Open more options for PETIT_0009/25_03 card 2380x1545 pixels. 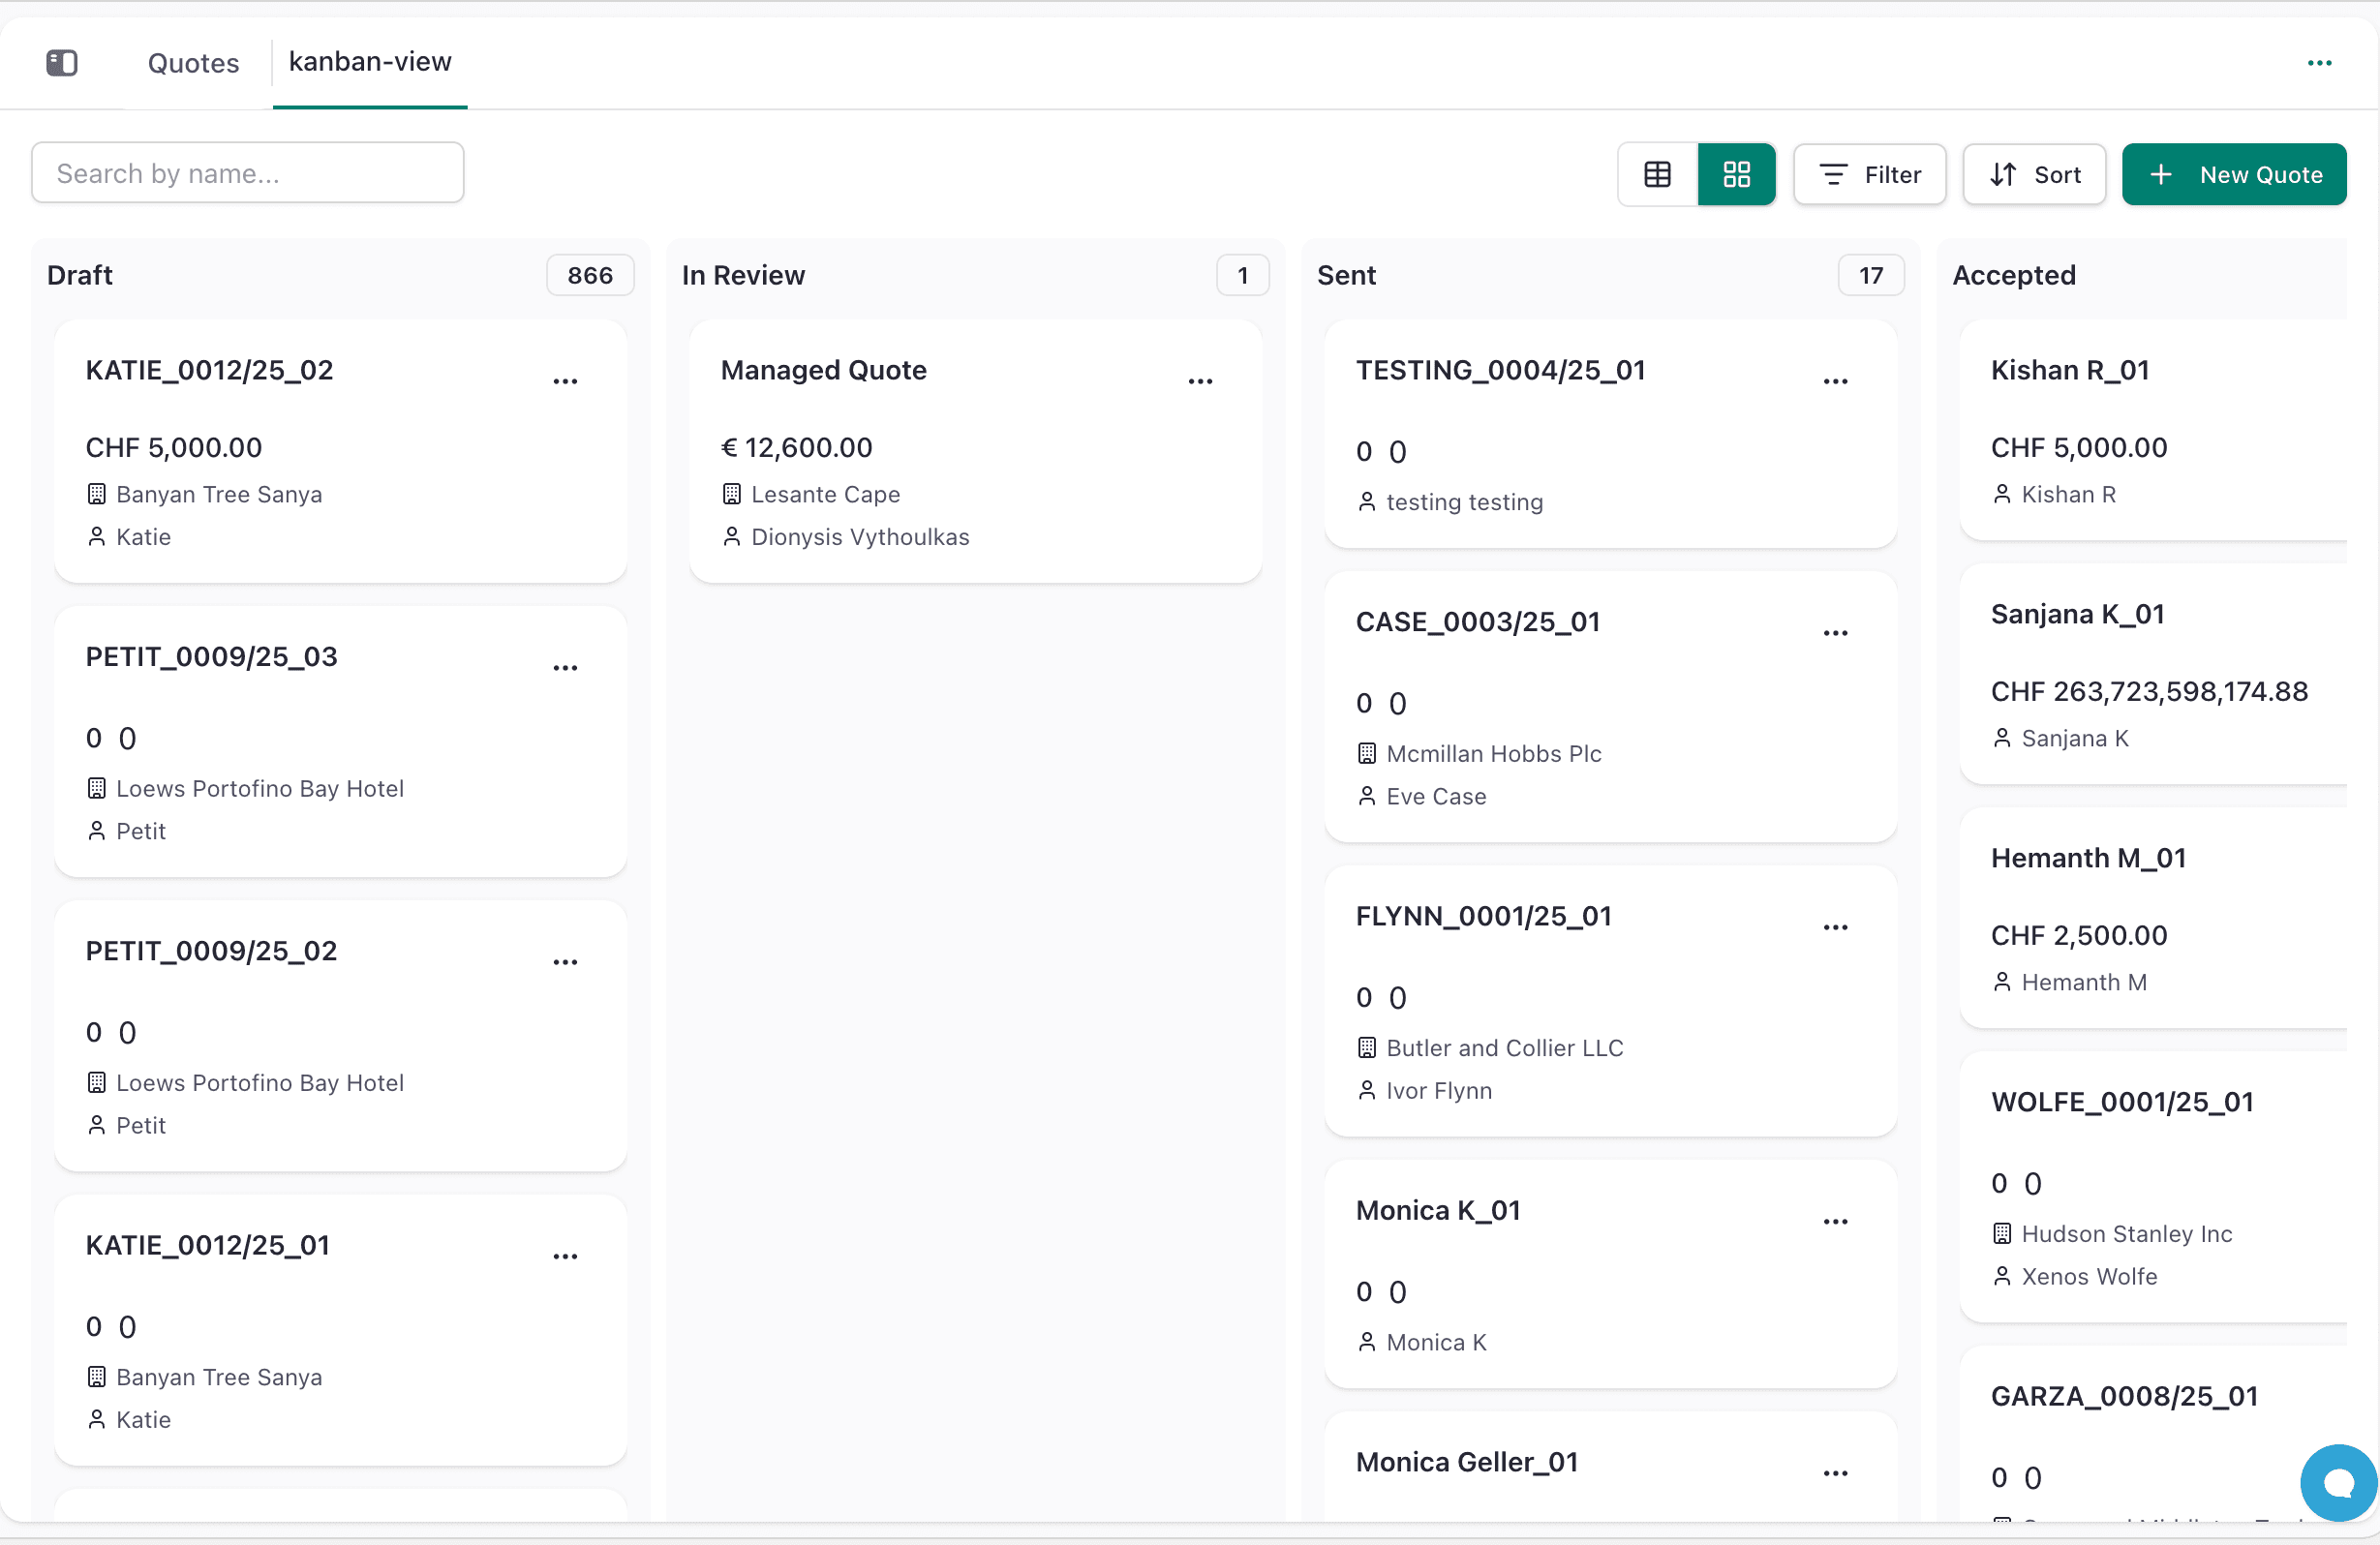tap(565, 667)
